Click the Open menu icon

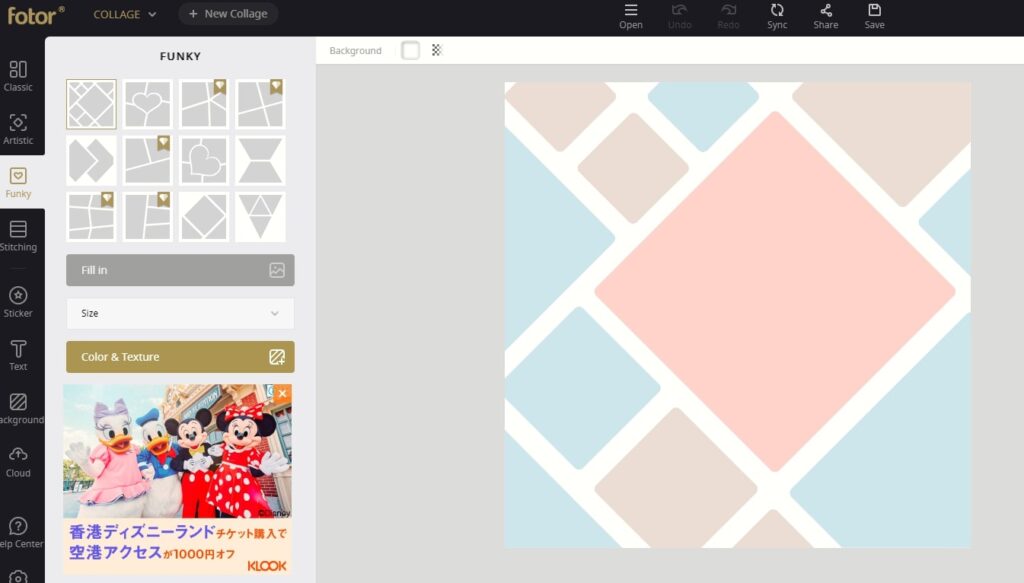pos(630,17)
